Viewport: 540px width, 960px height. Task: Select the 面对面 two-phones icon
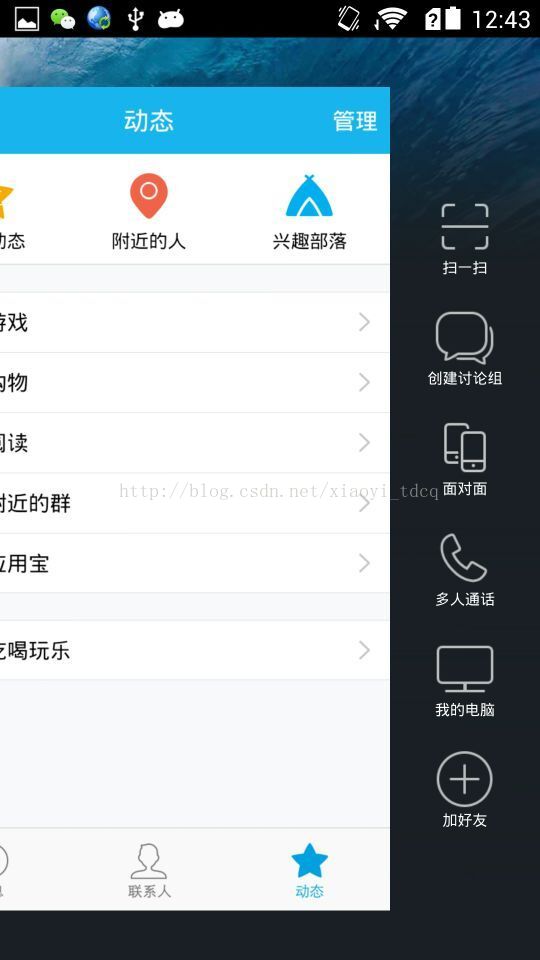(x=465, y=448)
